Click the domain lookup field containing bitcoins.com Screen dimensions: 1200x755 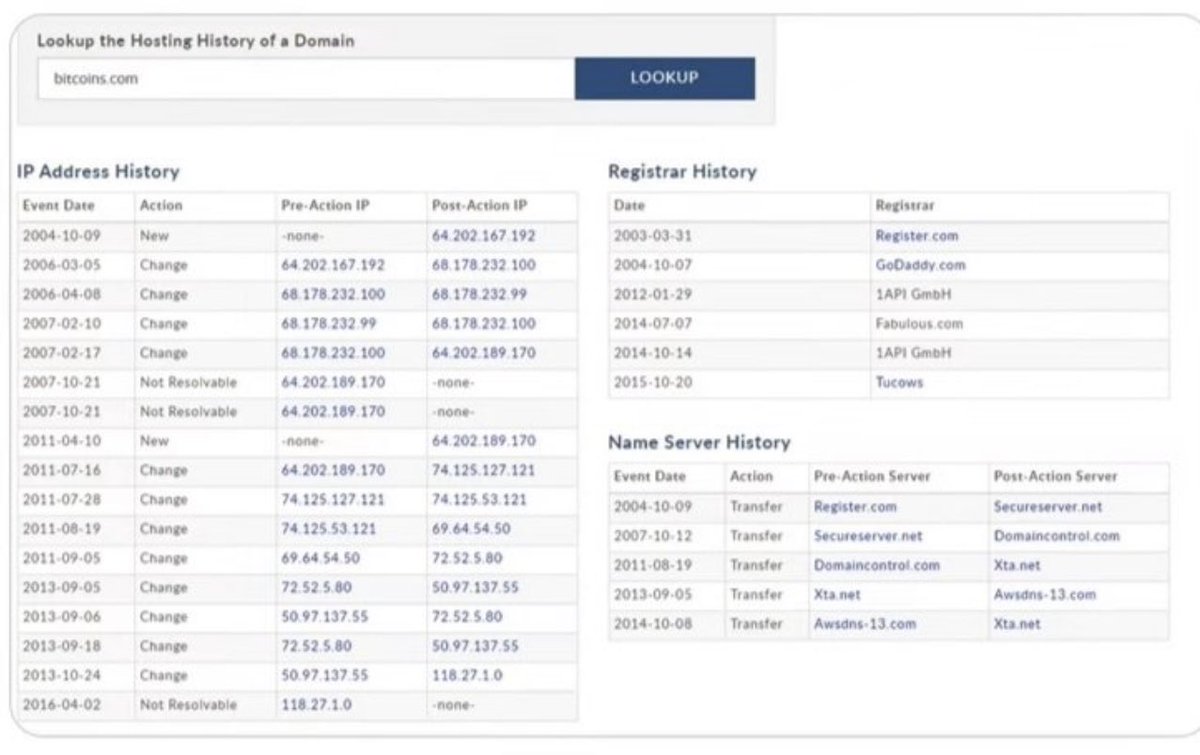305,78
